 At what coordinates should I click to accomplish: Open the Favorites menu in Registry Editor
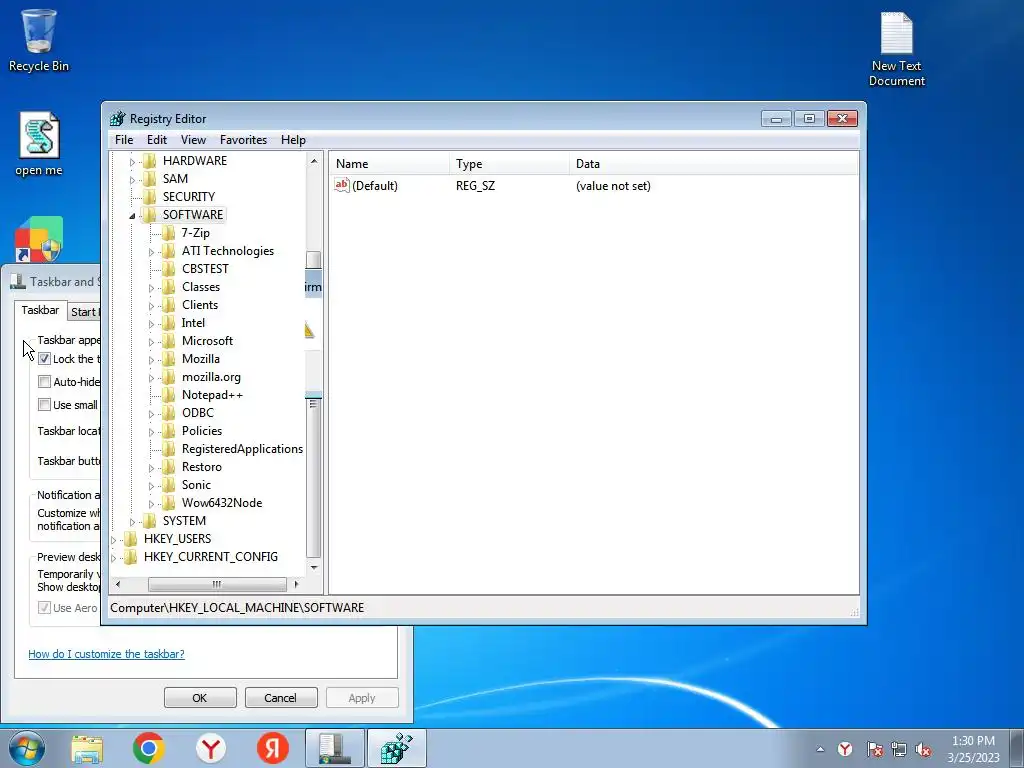pyautogui.click(x=243, y=140)
